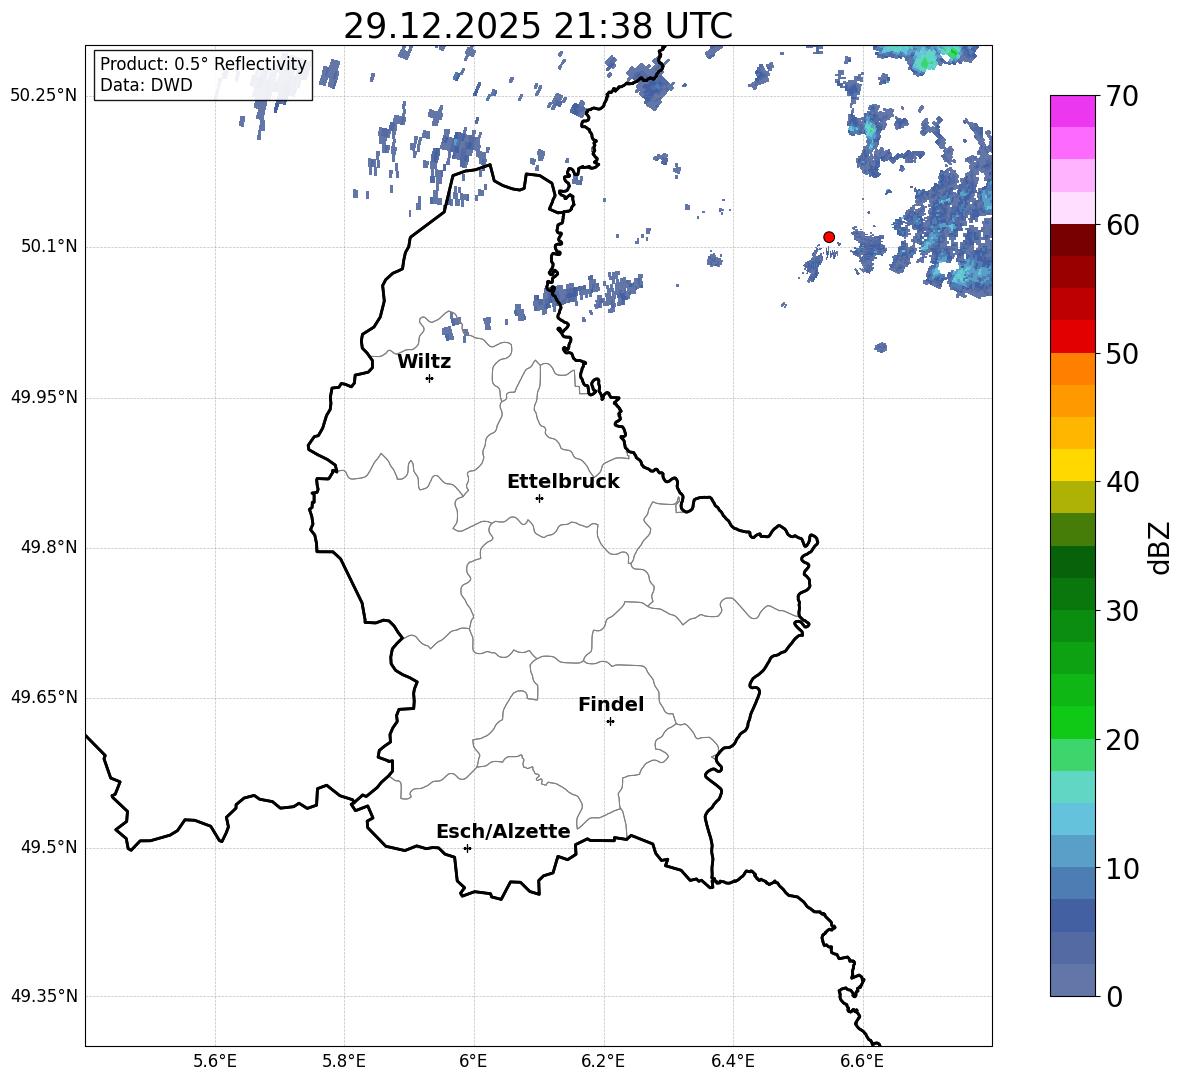Viewport: 1184px width, 1081px height.
Task: Click the 6.6°E longitude label
Action: (x=862, y=1061)
